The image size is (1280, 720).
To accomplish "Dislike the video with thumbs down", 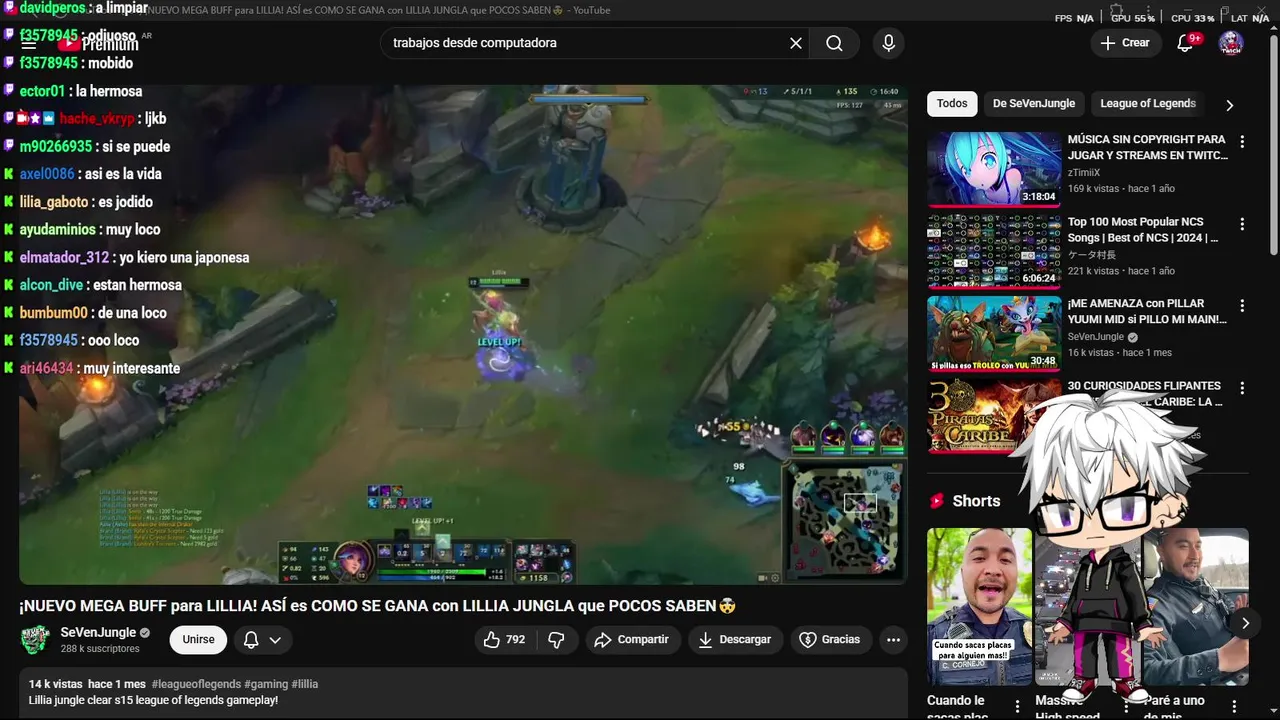I will click(x=557, y=640).
